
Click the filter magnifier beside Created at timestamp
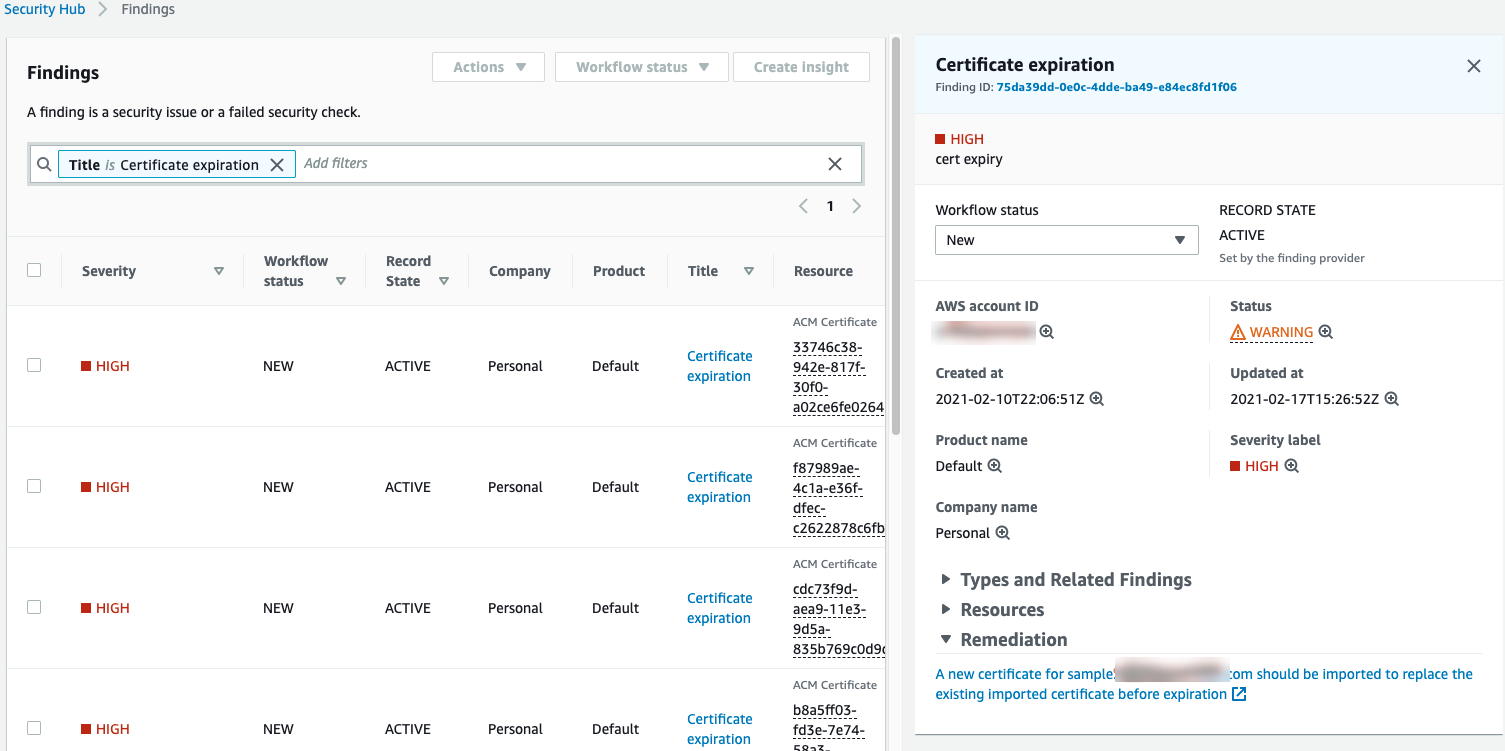tap(1097, 398)
